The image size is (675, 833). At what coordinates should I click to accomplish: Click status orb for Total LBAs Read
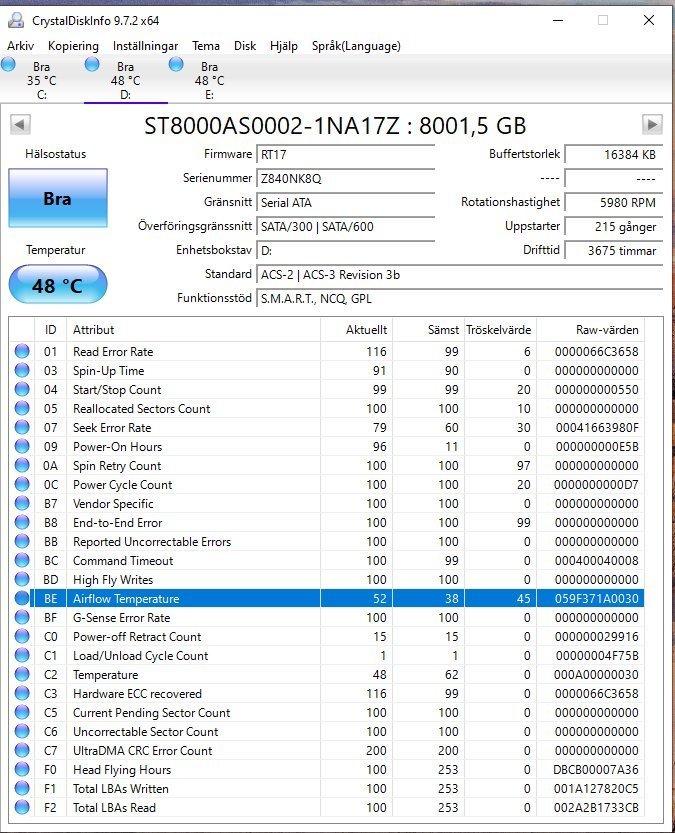[x=22, y=808]
